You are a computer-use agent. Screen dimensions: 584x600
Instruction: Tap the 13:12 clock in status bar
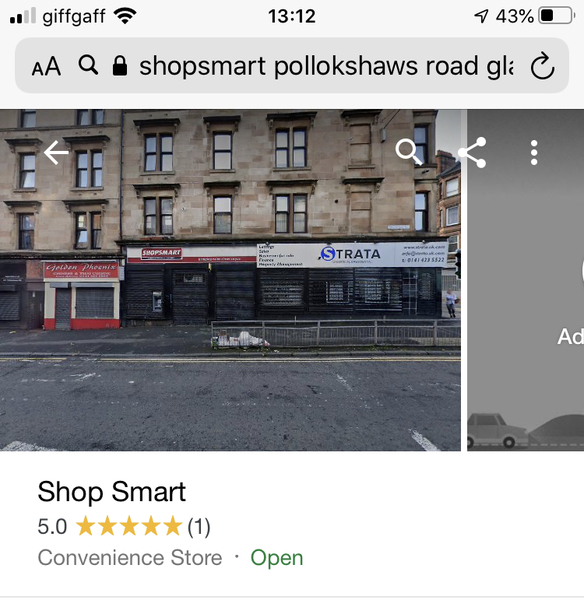point(292,16)
